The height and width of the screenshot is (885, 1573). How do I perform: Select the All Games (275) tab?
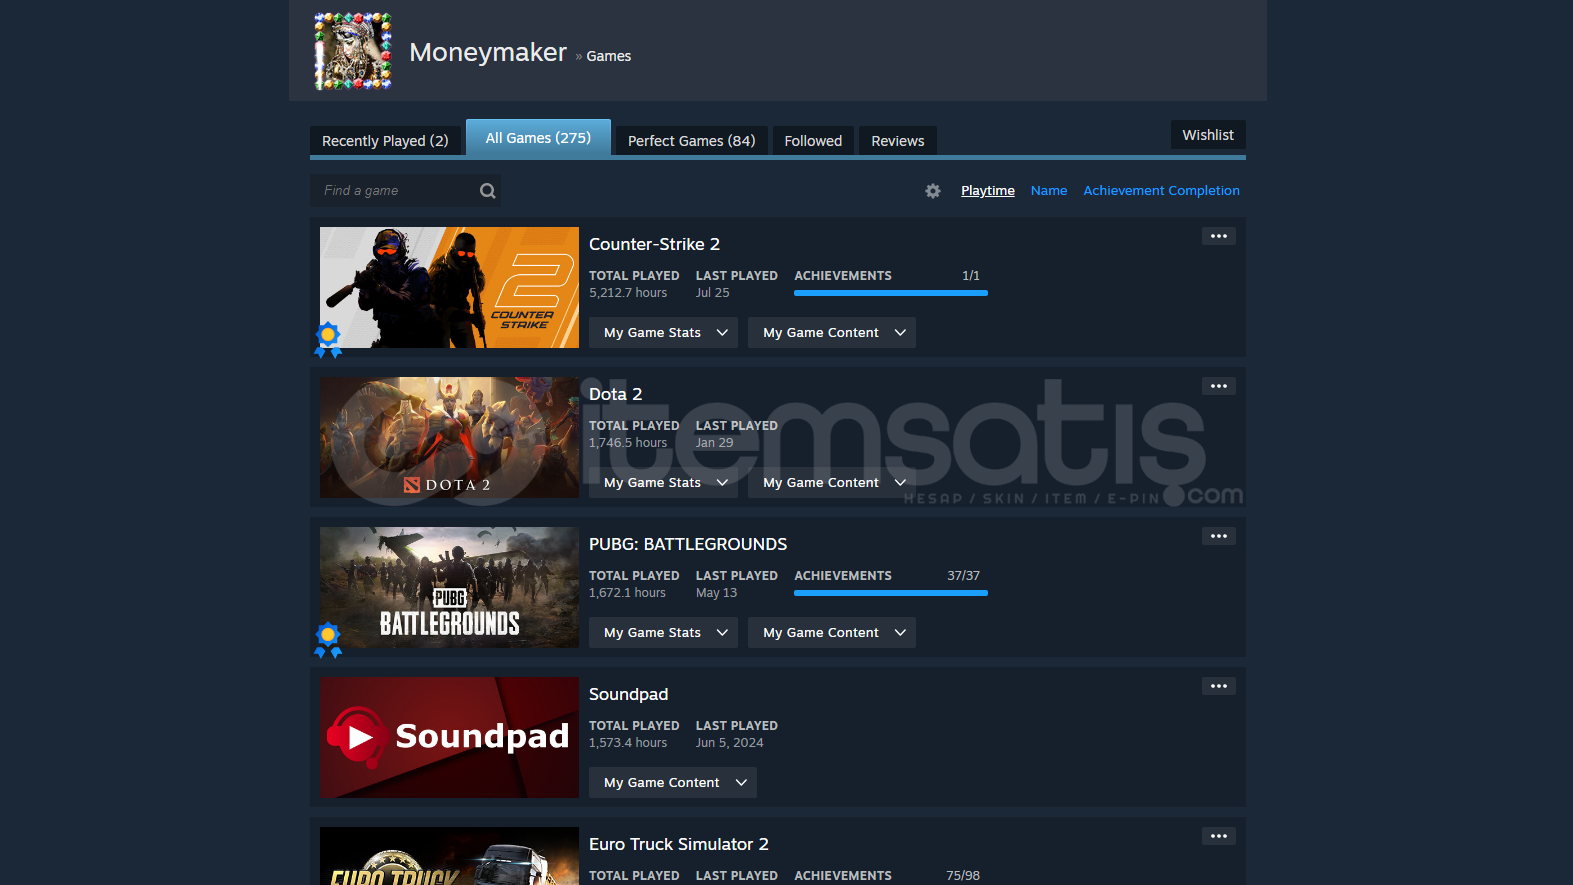click(538, 138)
